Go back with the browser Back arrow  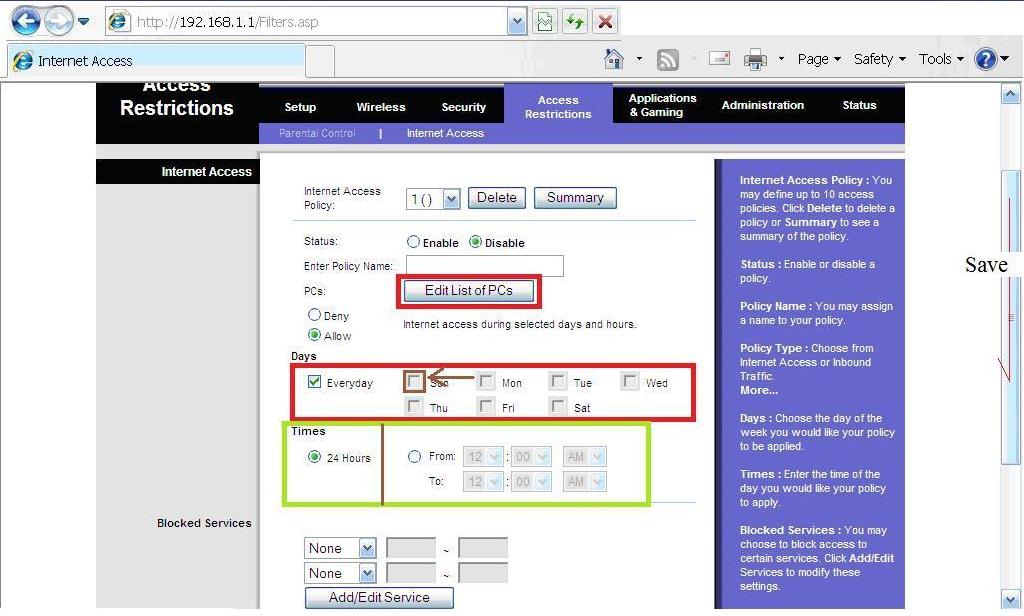(x=25, y=21)
